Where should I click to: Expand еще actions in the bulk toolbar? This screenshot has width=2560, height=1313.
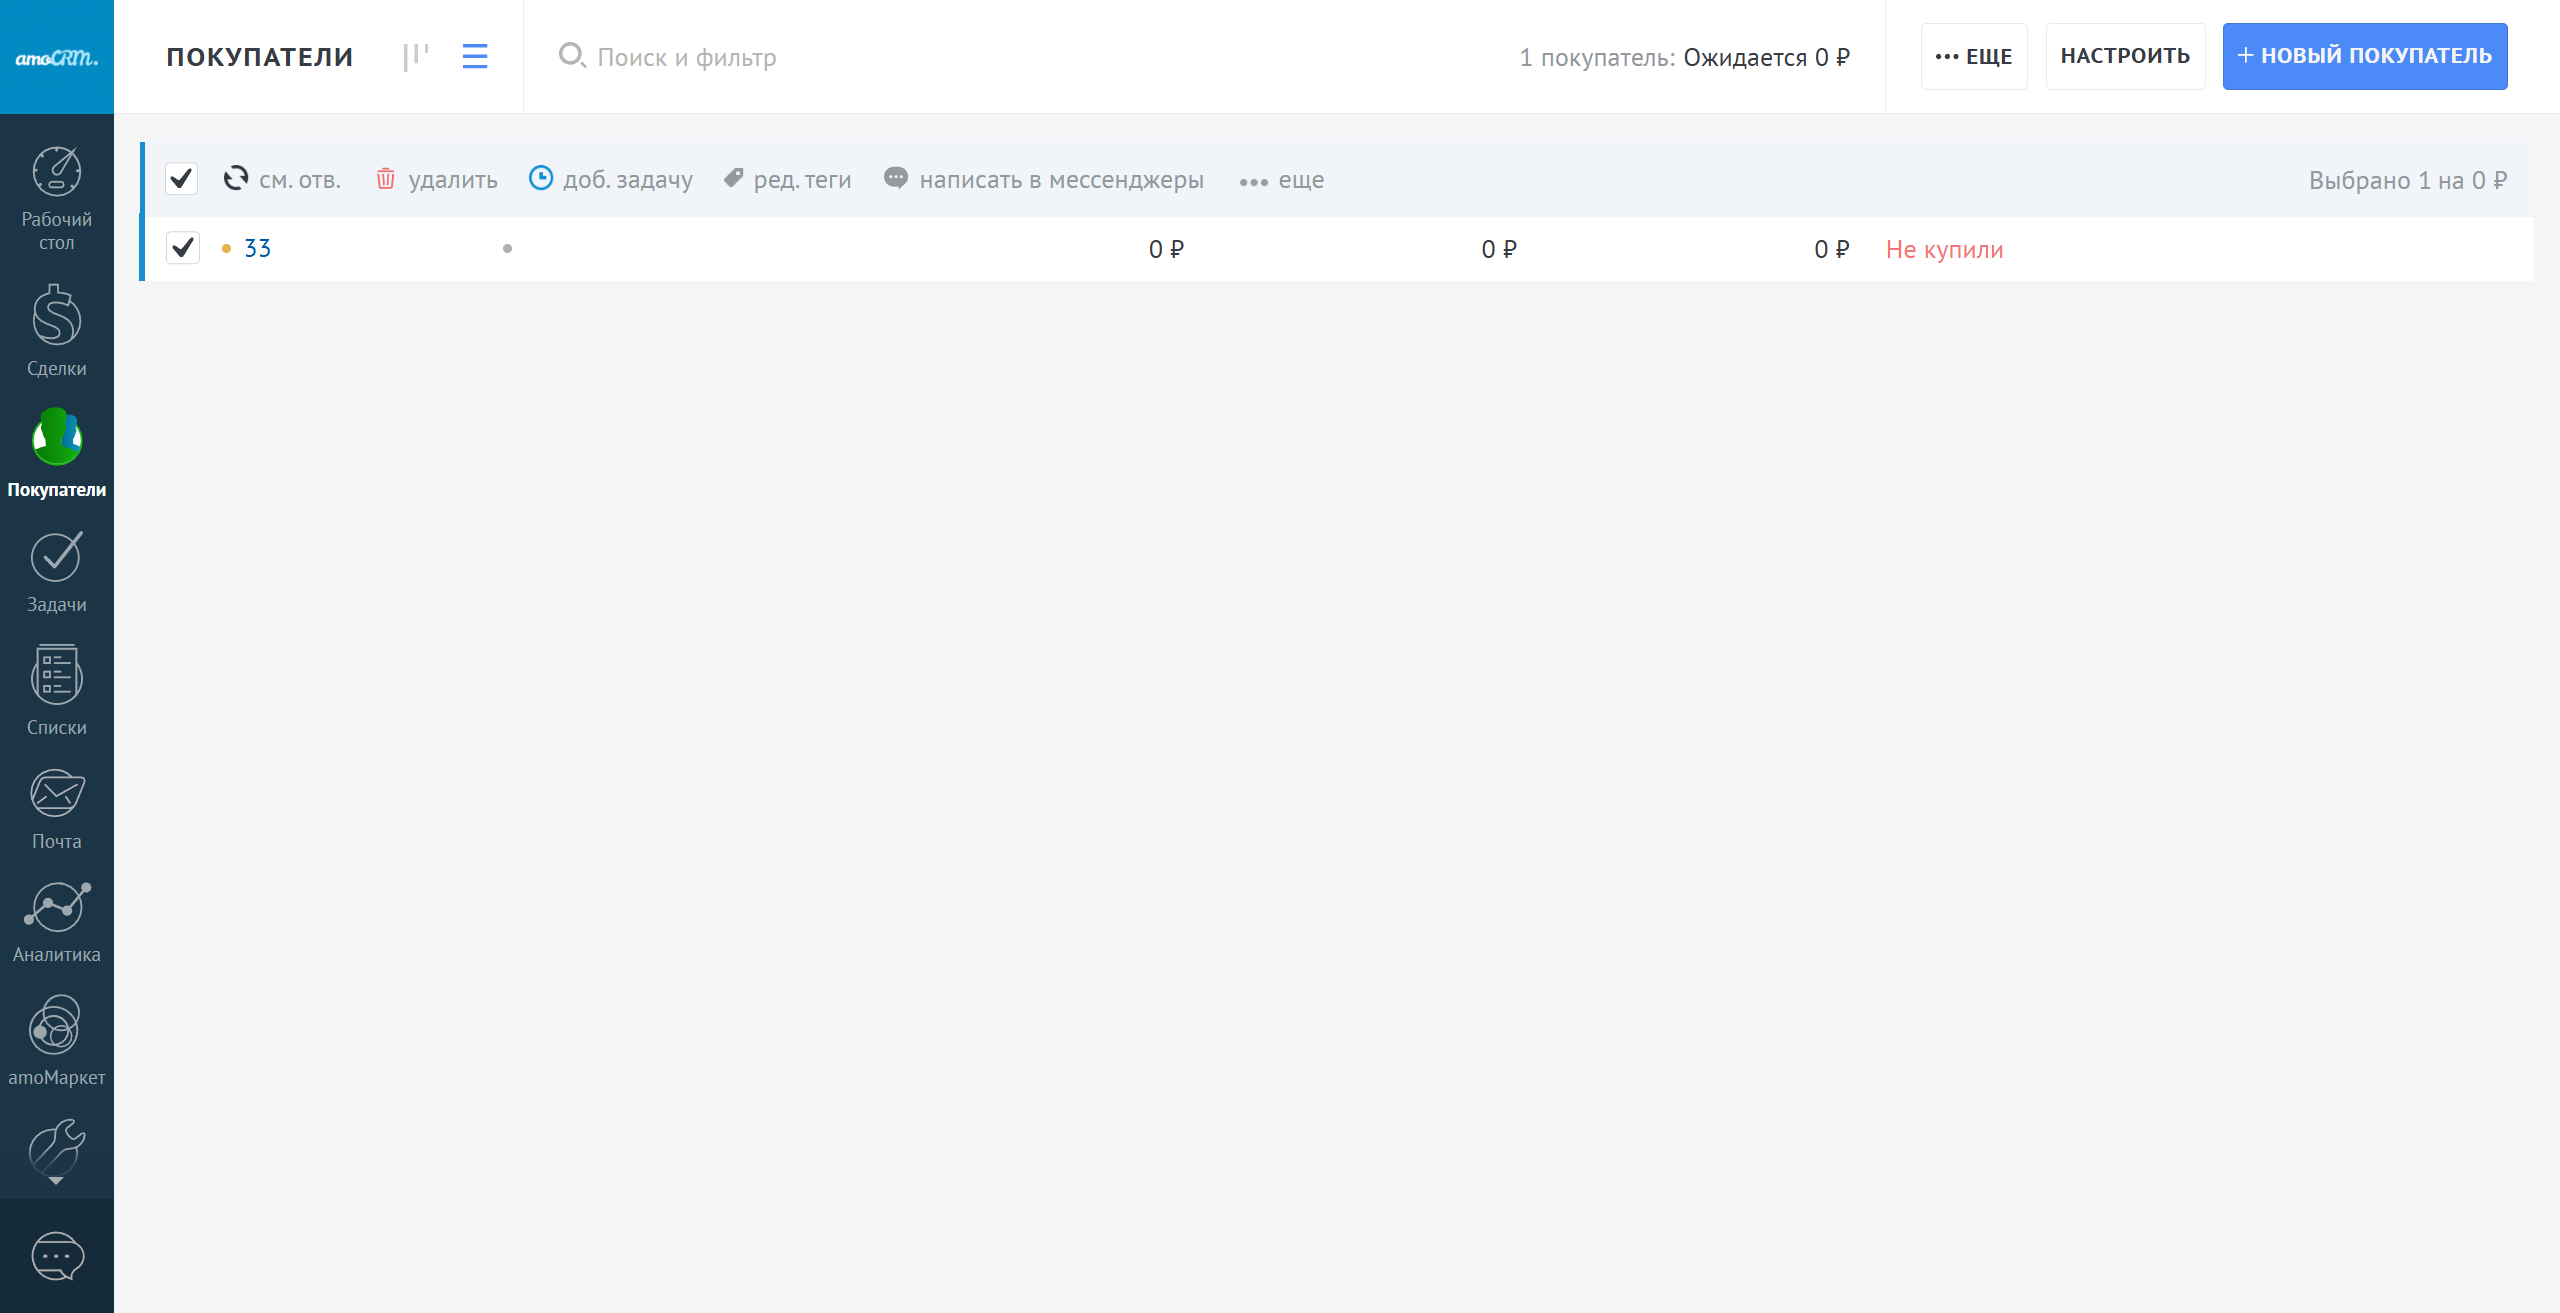tap(1281, 180)
